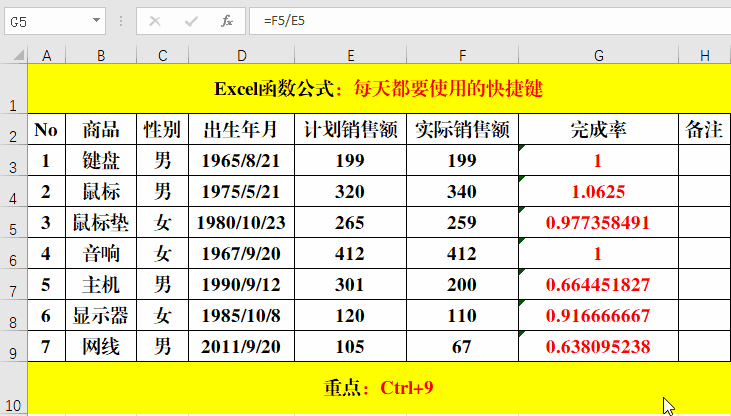Select the cell containing '网线'
This screenshot has width=731, height=416.
101,347
